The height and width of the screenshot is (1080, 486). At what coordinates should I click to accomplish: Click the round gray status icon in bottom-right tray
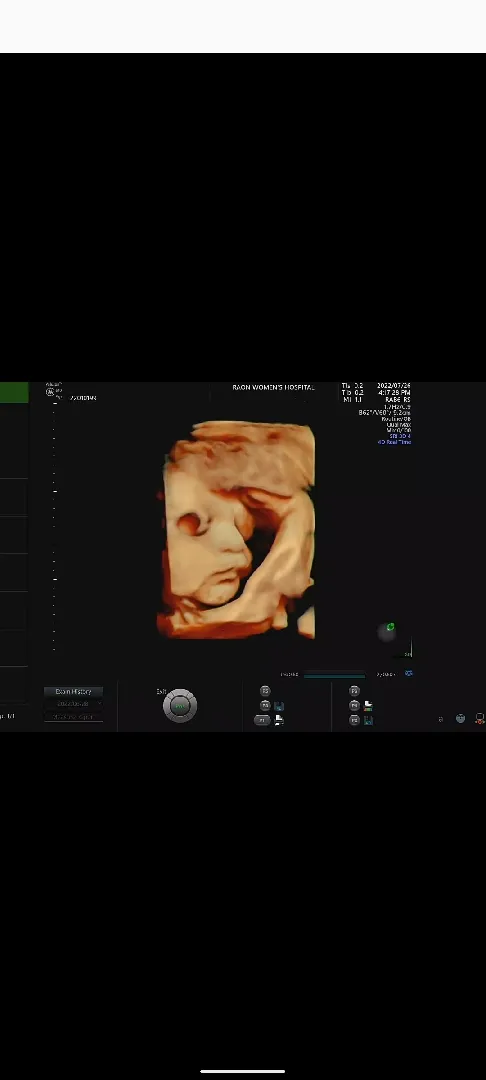(x=461, y=718)
